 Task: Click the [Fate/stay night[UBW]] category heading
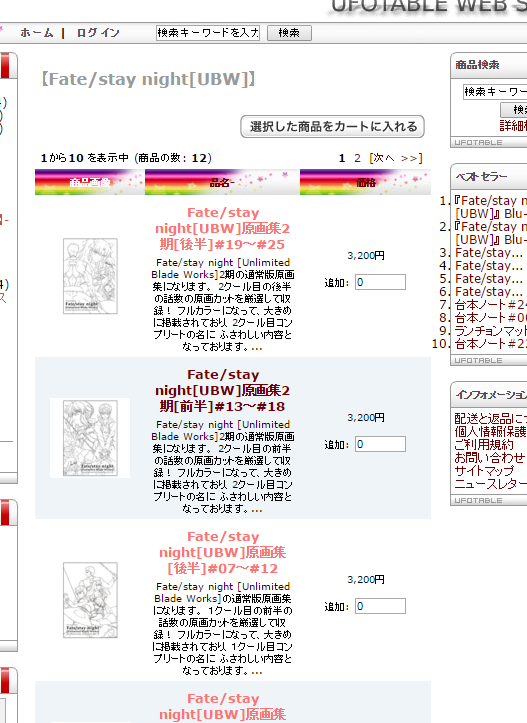(x=148, y=79)
